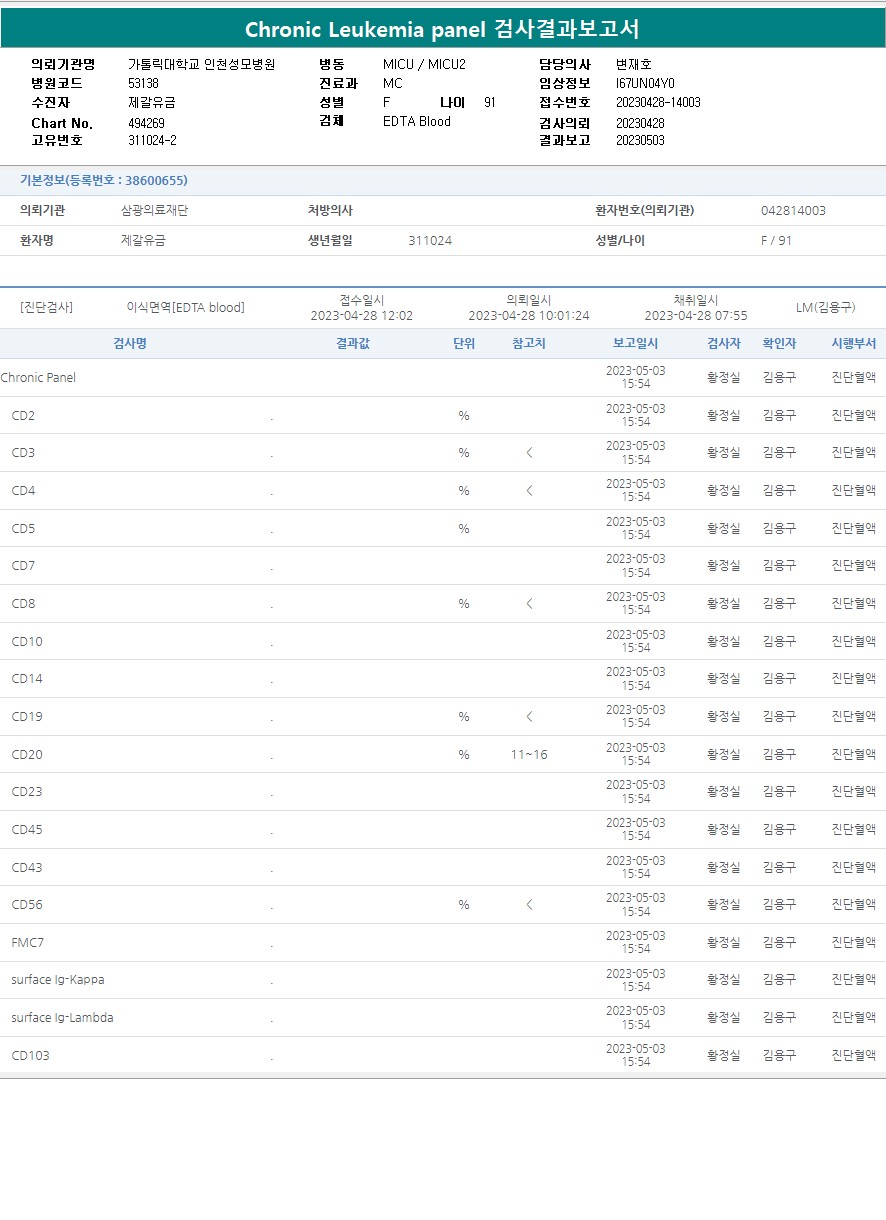
Task: Select the CD20 reference range 11~16
Action: pos(529,755)
